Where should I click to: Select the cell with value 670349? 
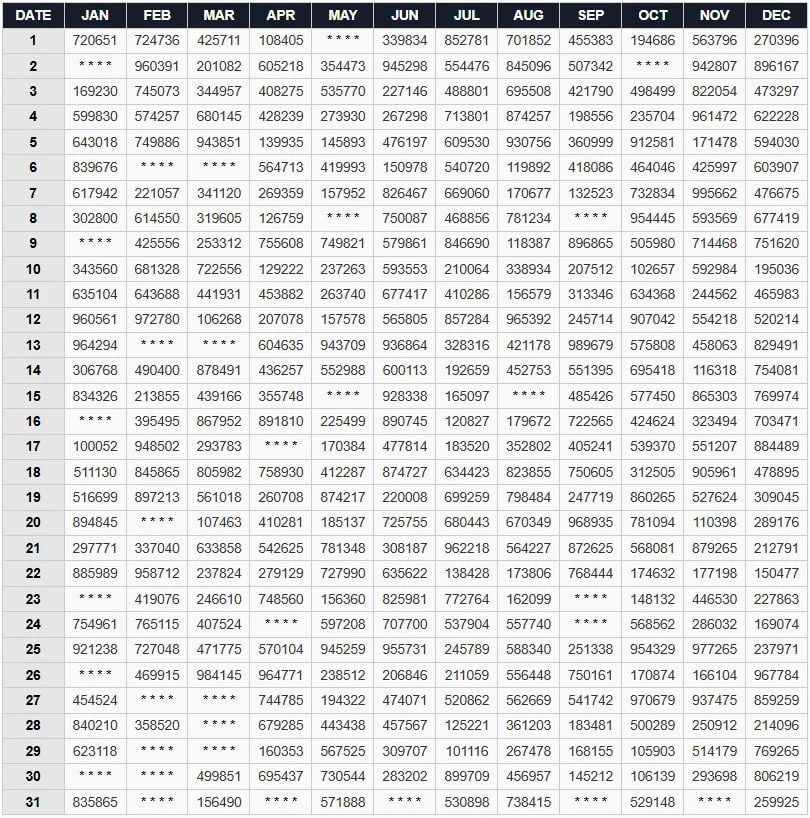click(528, 523)
